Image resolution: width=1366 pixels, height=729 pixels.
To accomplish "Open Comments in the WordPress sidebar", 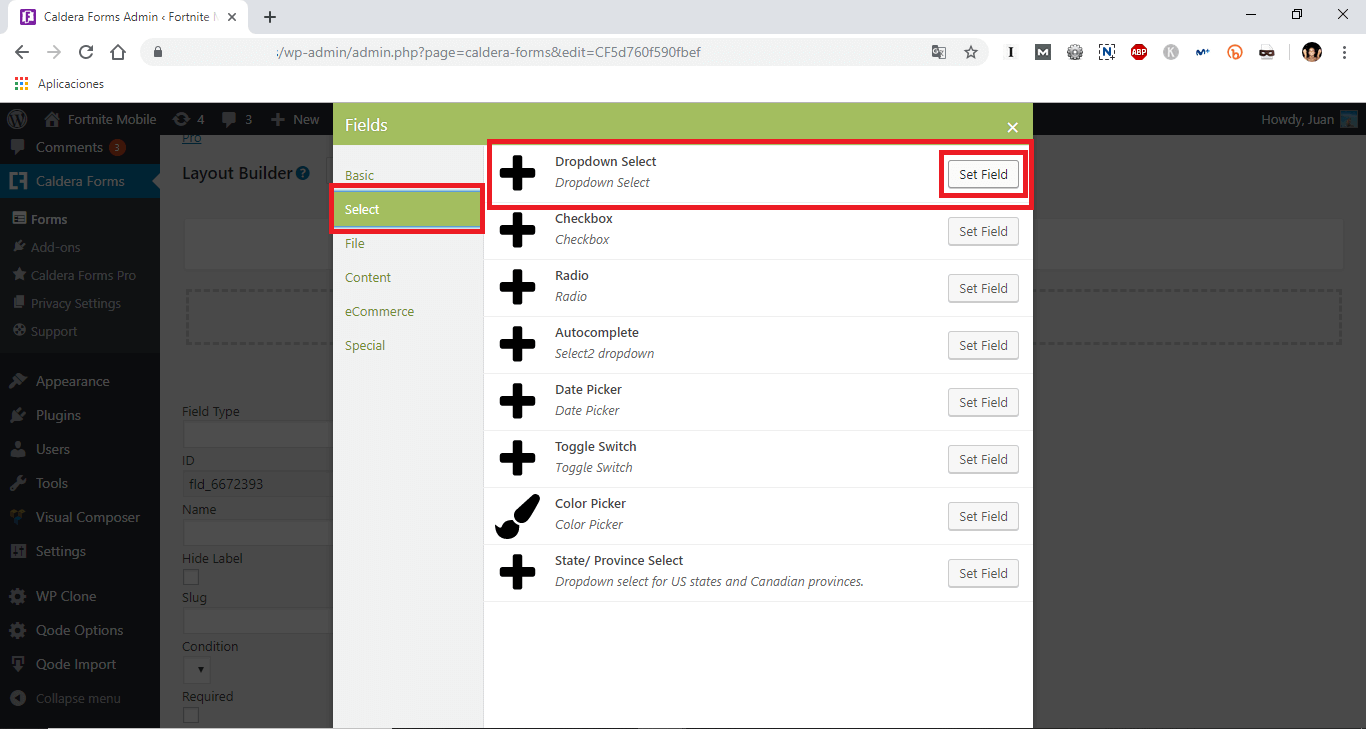I will click(80, 147).
